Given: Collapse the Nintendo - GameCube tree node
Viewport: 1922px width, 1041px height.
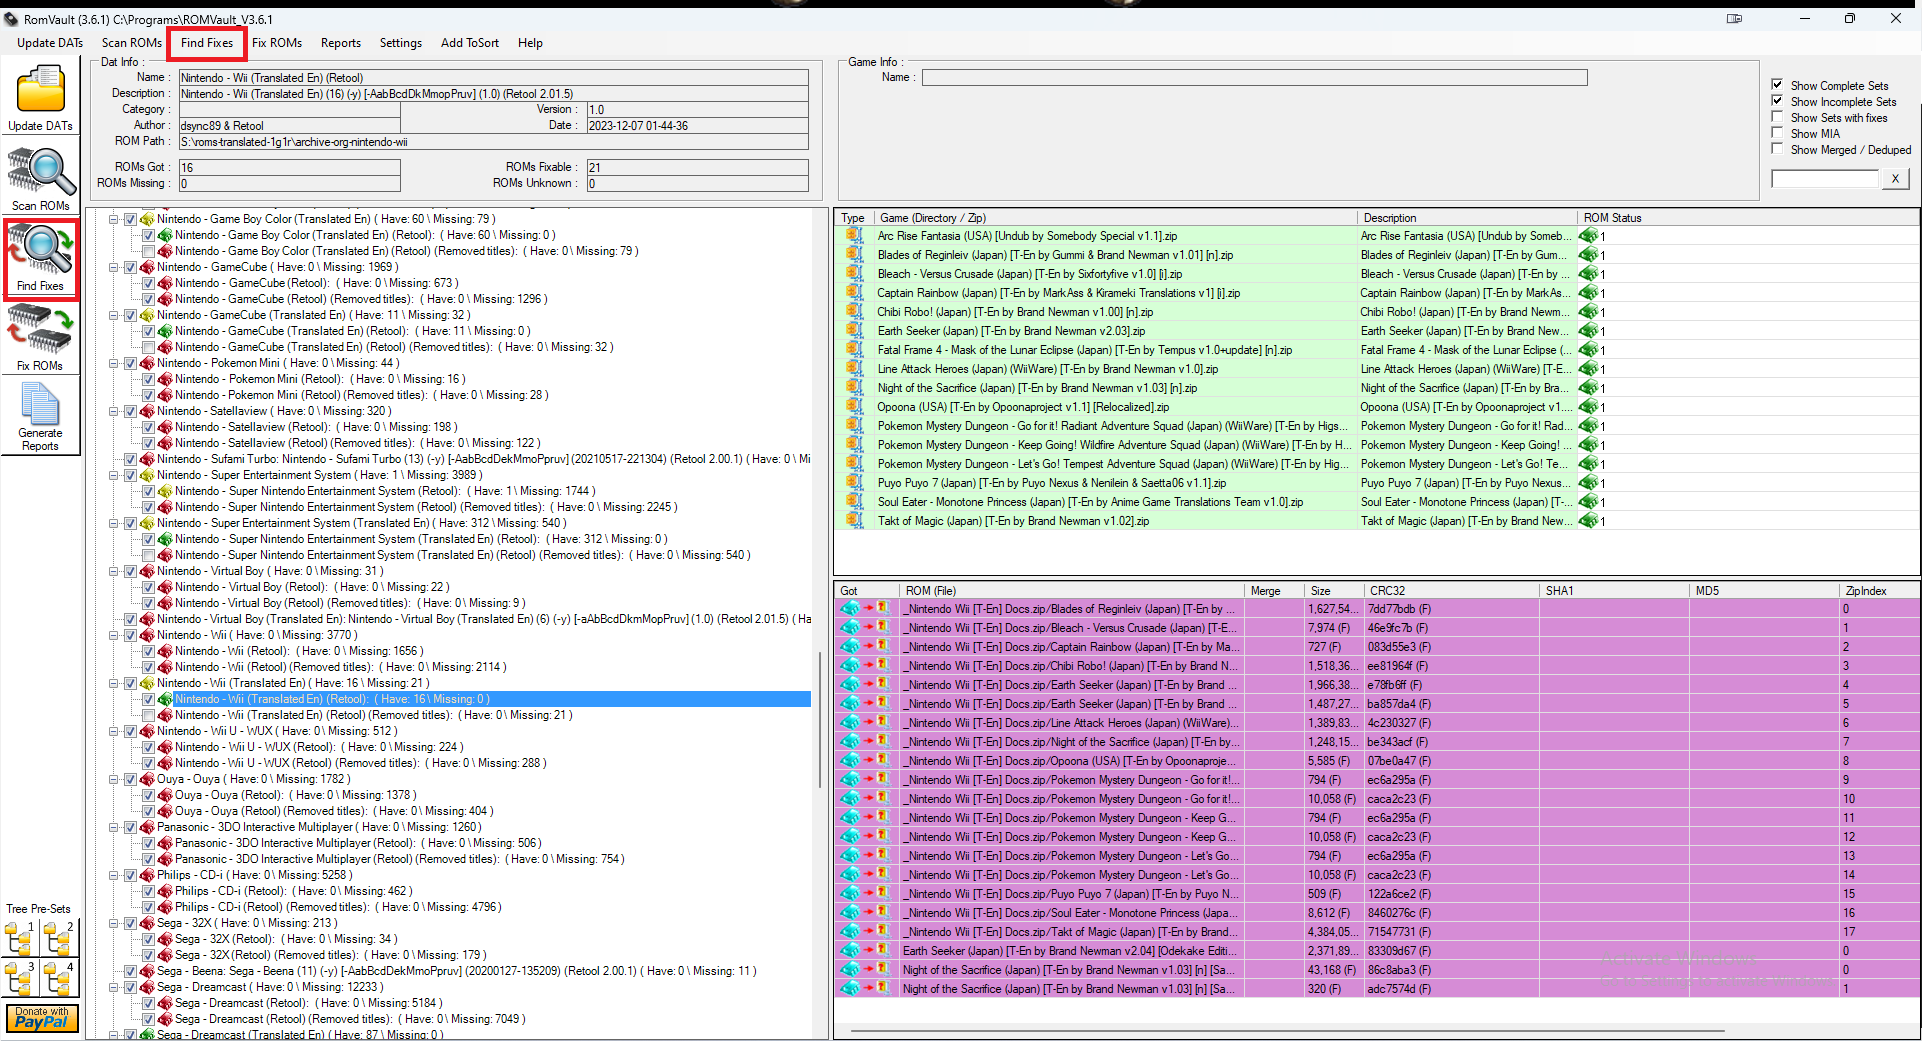Looking at the screenshot, I should coord(114,267).
